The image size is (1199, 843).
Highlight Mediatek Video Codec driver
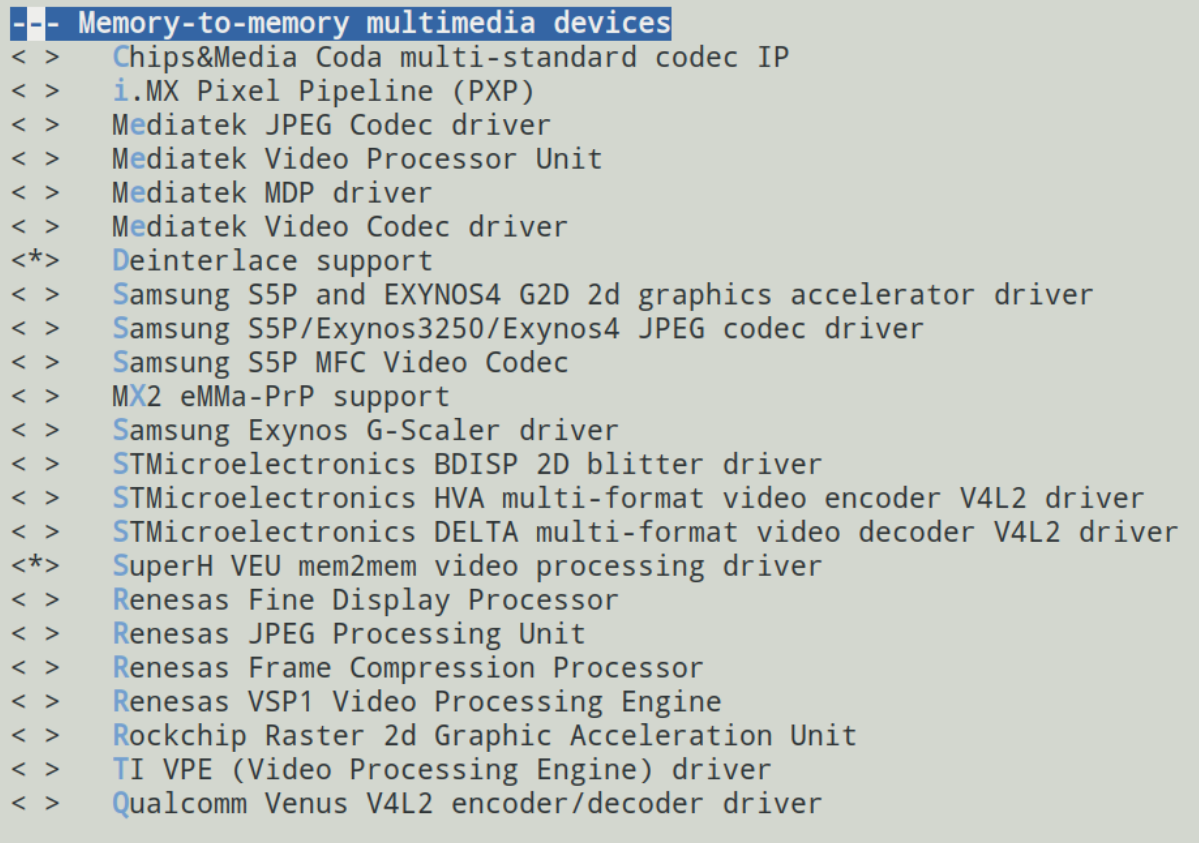tap(340, 227)
